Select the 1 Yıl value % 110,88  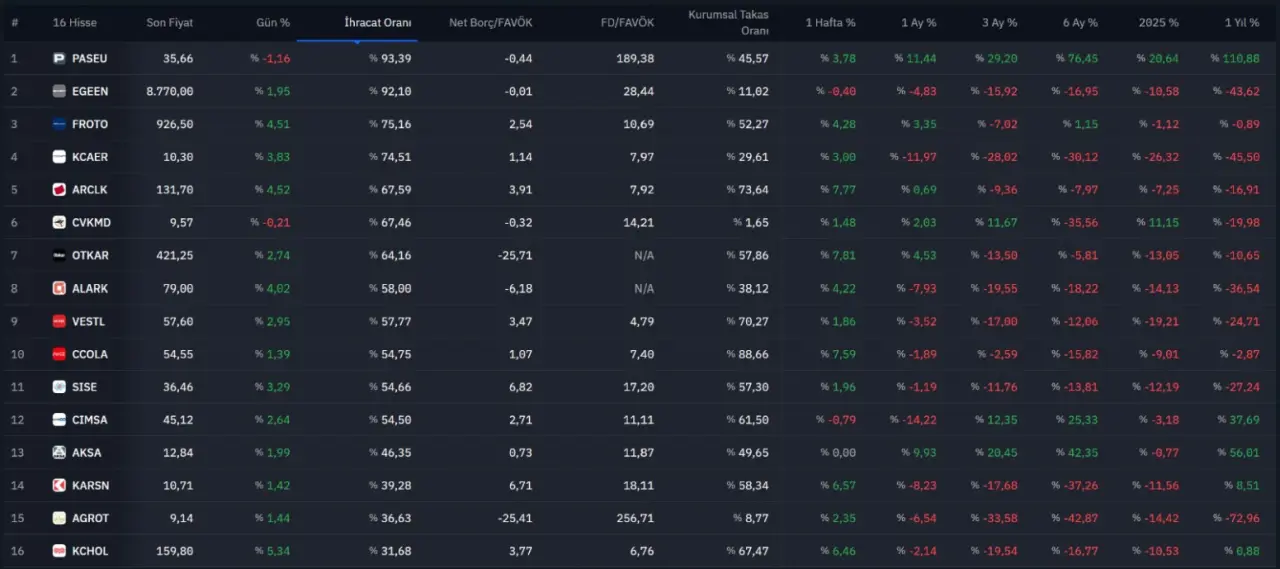click(1235, 59)
